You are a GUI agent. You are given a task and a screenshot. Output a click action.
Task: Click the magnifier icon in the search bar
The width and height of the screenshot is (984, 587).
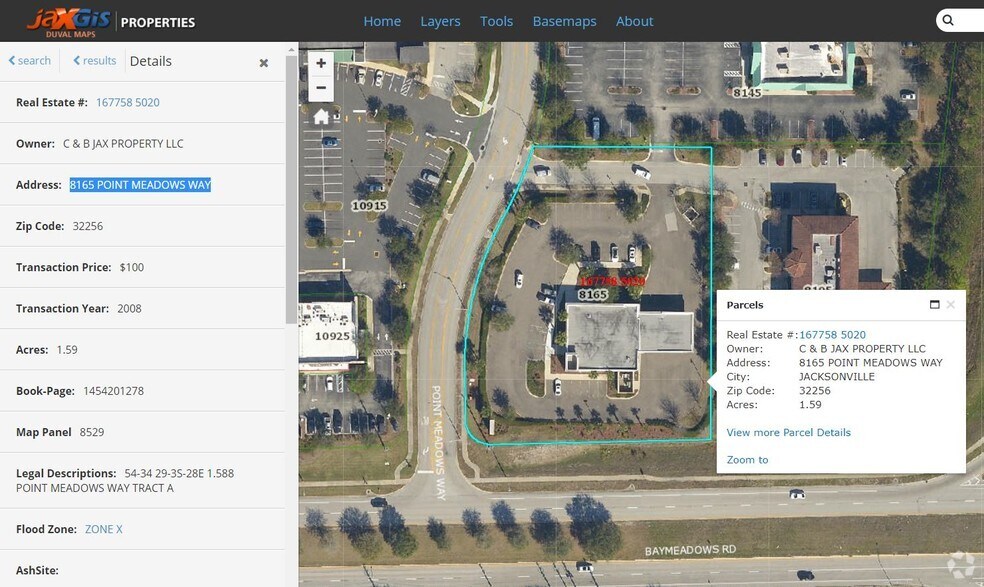tap(946, 20)
